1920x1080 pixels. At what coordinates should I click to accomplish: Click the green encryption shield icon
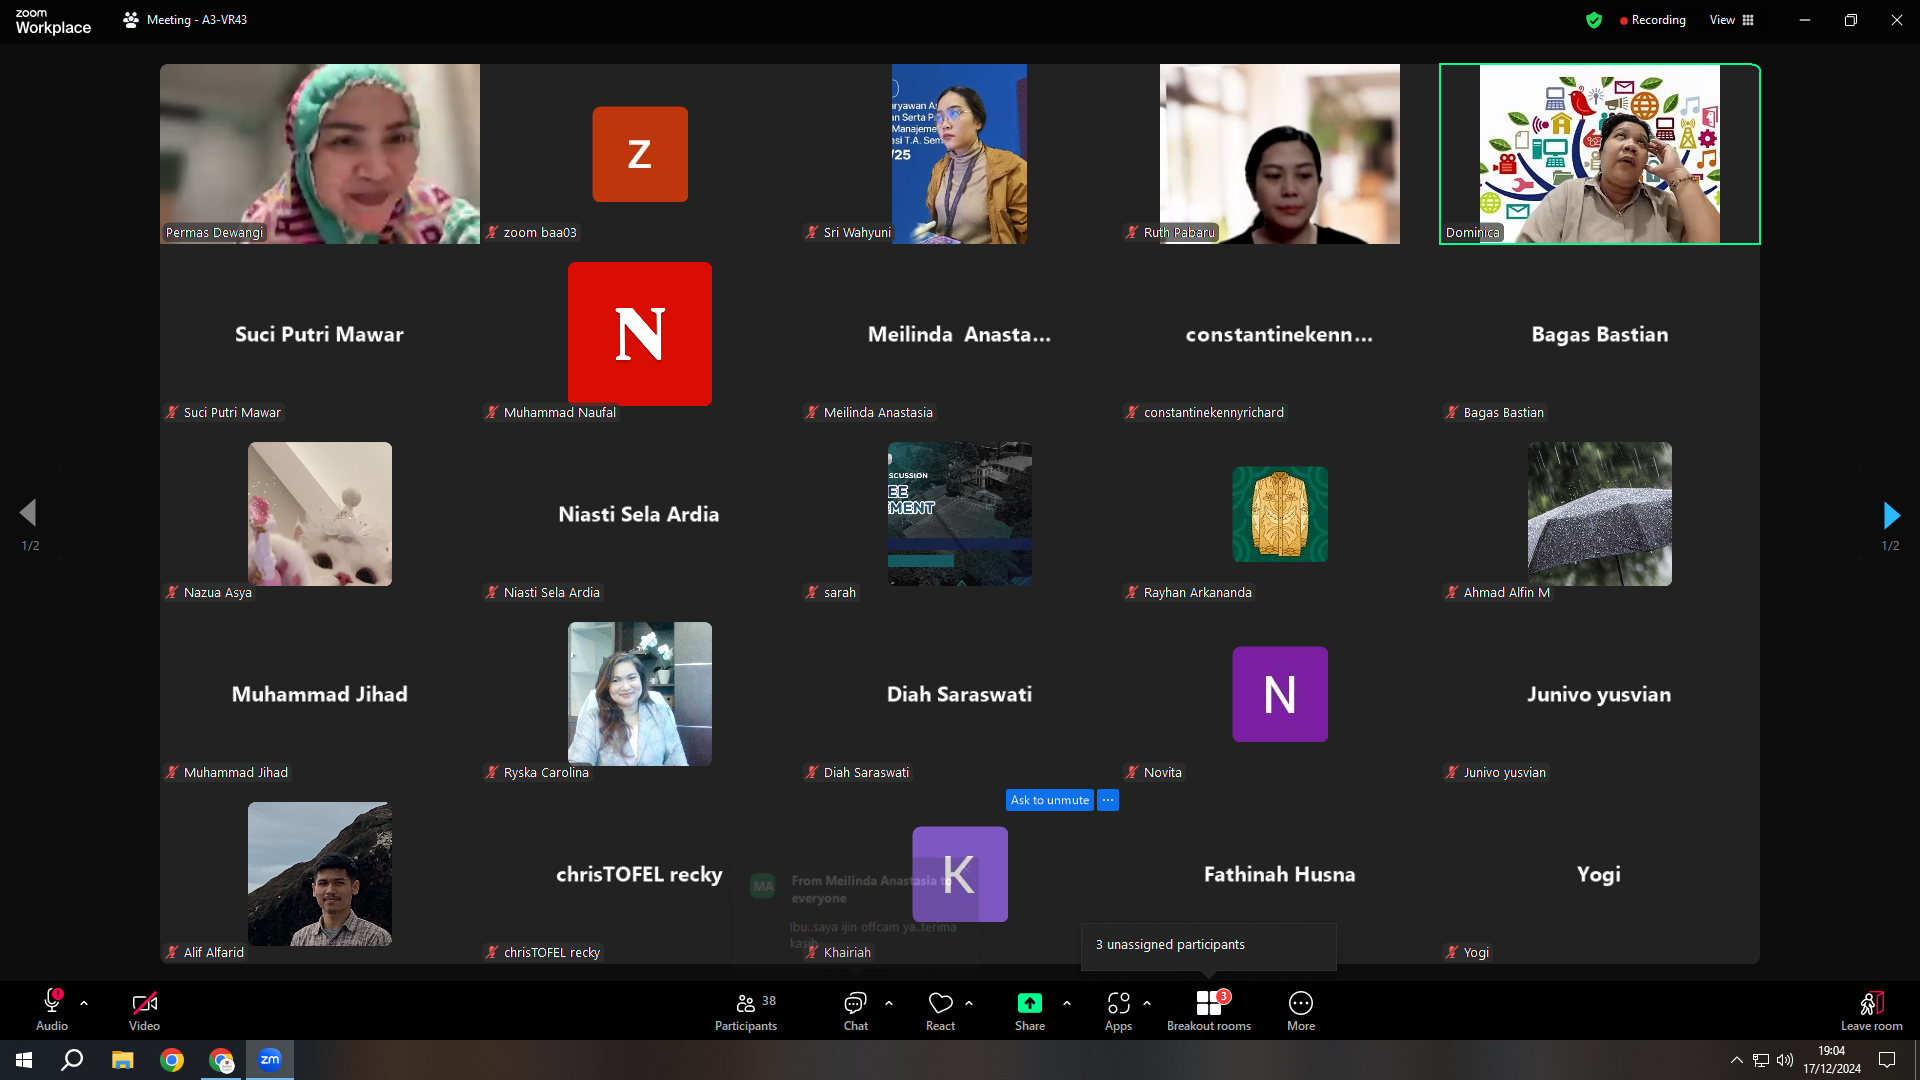[1594, 20]
